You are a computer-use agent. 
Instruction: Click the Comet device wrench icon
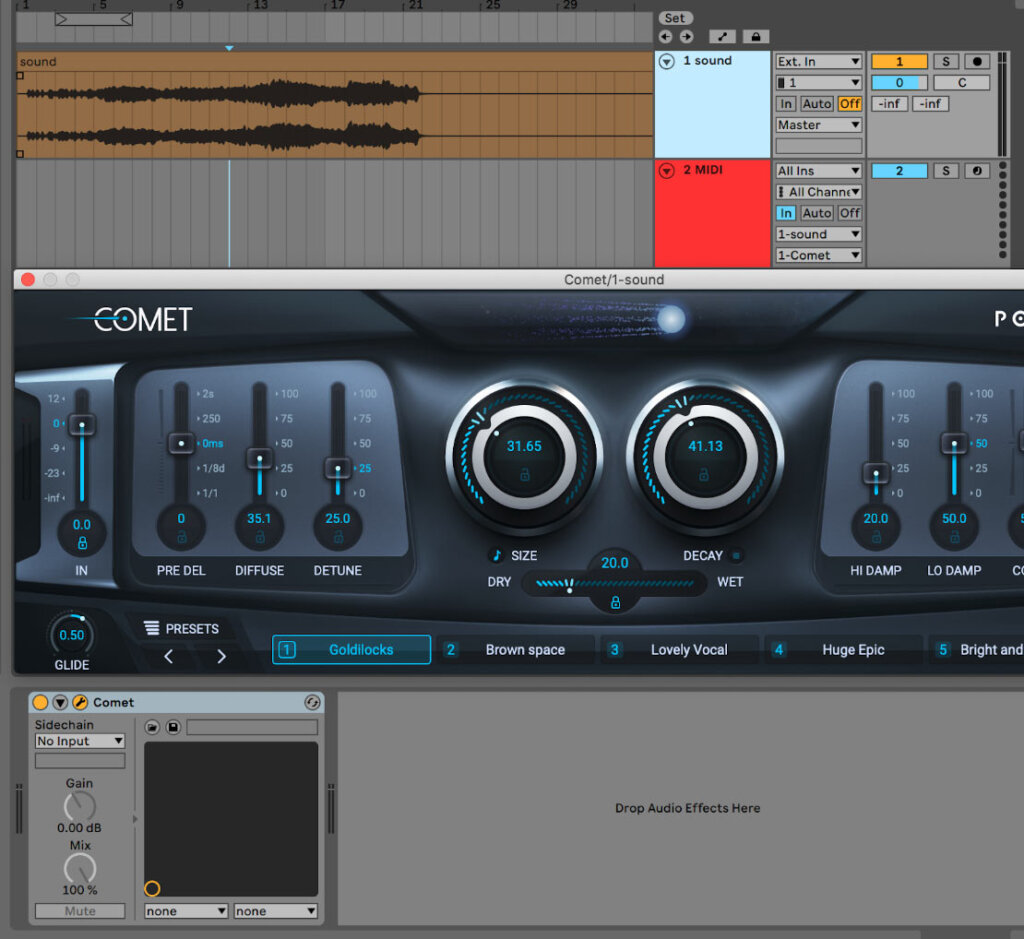[x=81, y=702]
